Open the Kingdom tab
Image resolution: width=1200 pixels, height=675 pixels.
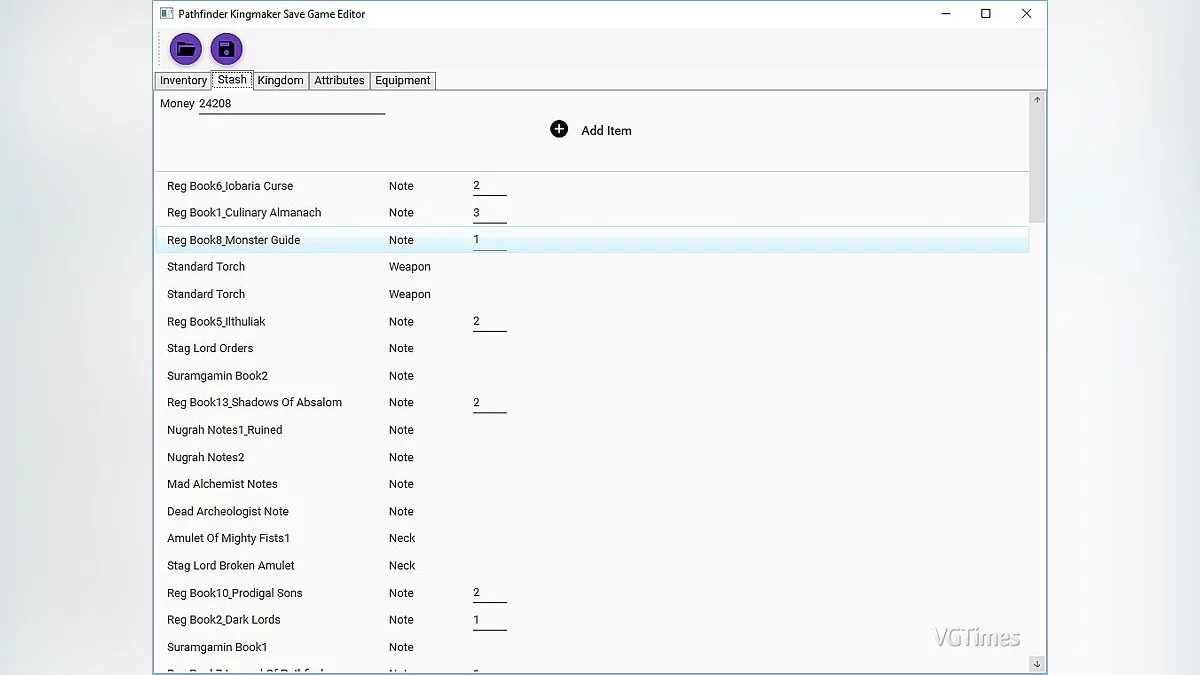click(x=280, y=81)
